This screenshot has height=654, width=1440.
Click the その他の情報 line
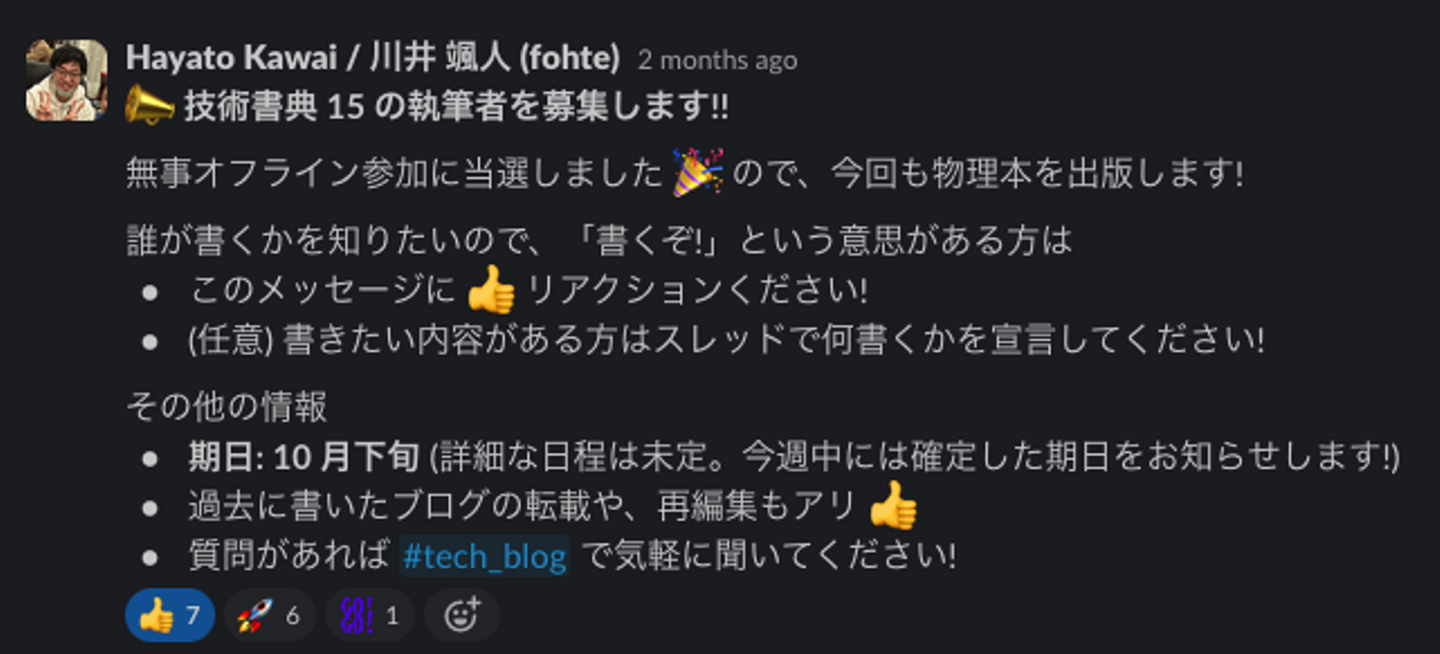227,407
